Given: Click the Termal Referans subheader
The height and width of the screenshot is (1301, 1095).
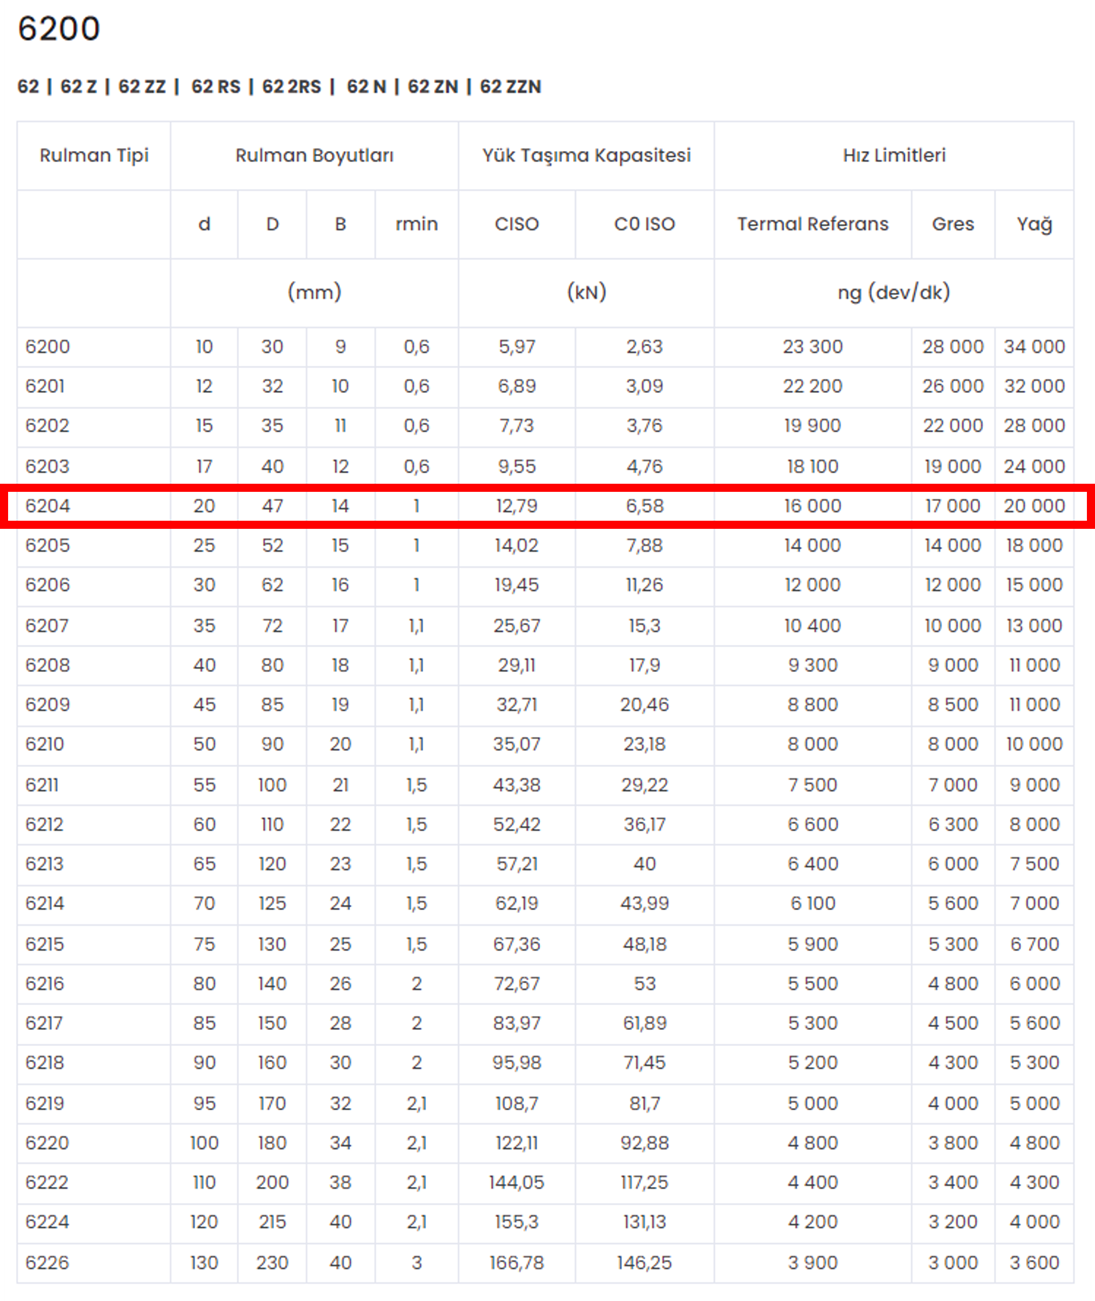Looking at the screenshot, I should tap(812, 224).
